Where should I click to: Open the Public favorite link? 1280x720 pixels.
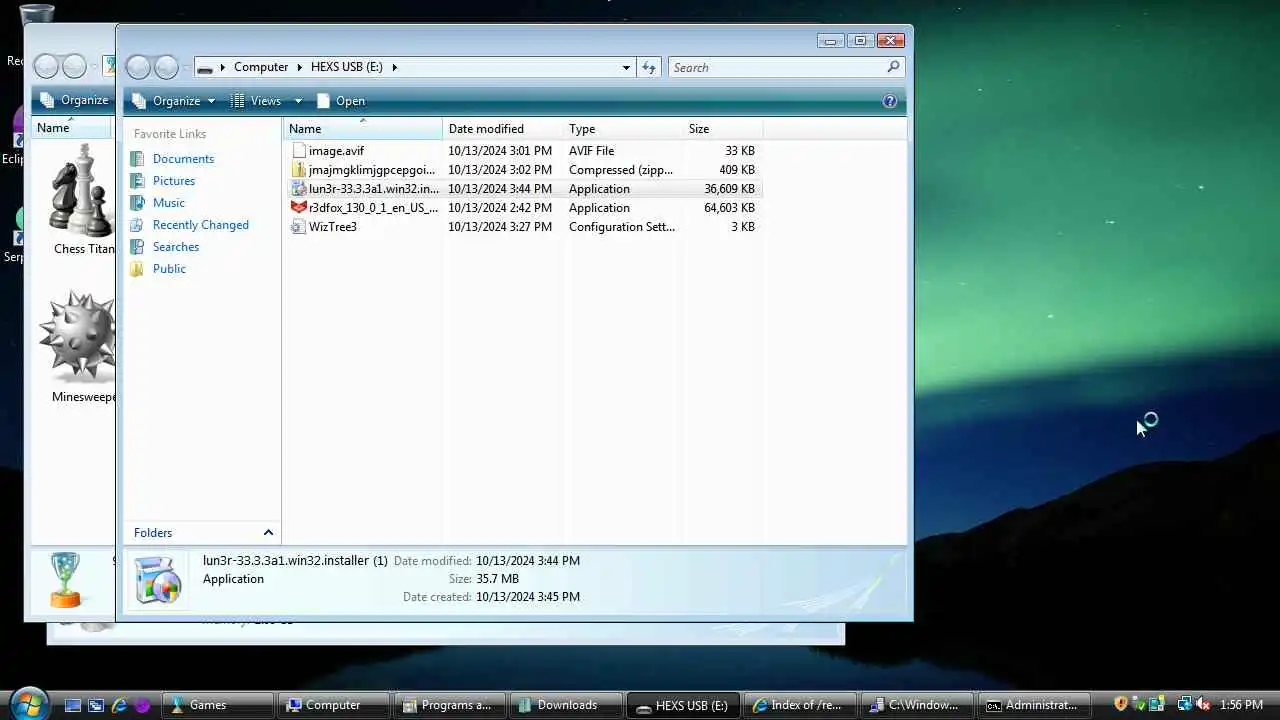[x=169, y=269]
